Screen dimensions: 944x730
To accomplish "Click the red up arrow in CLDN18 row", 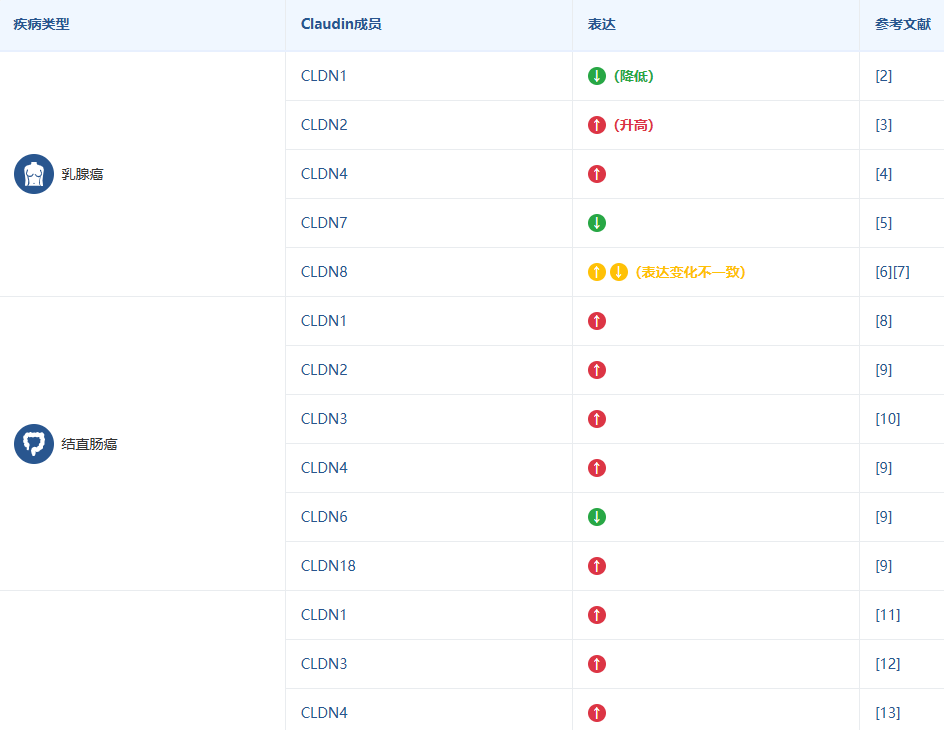I will coord(597,566).
